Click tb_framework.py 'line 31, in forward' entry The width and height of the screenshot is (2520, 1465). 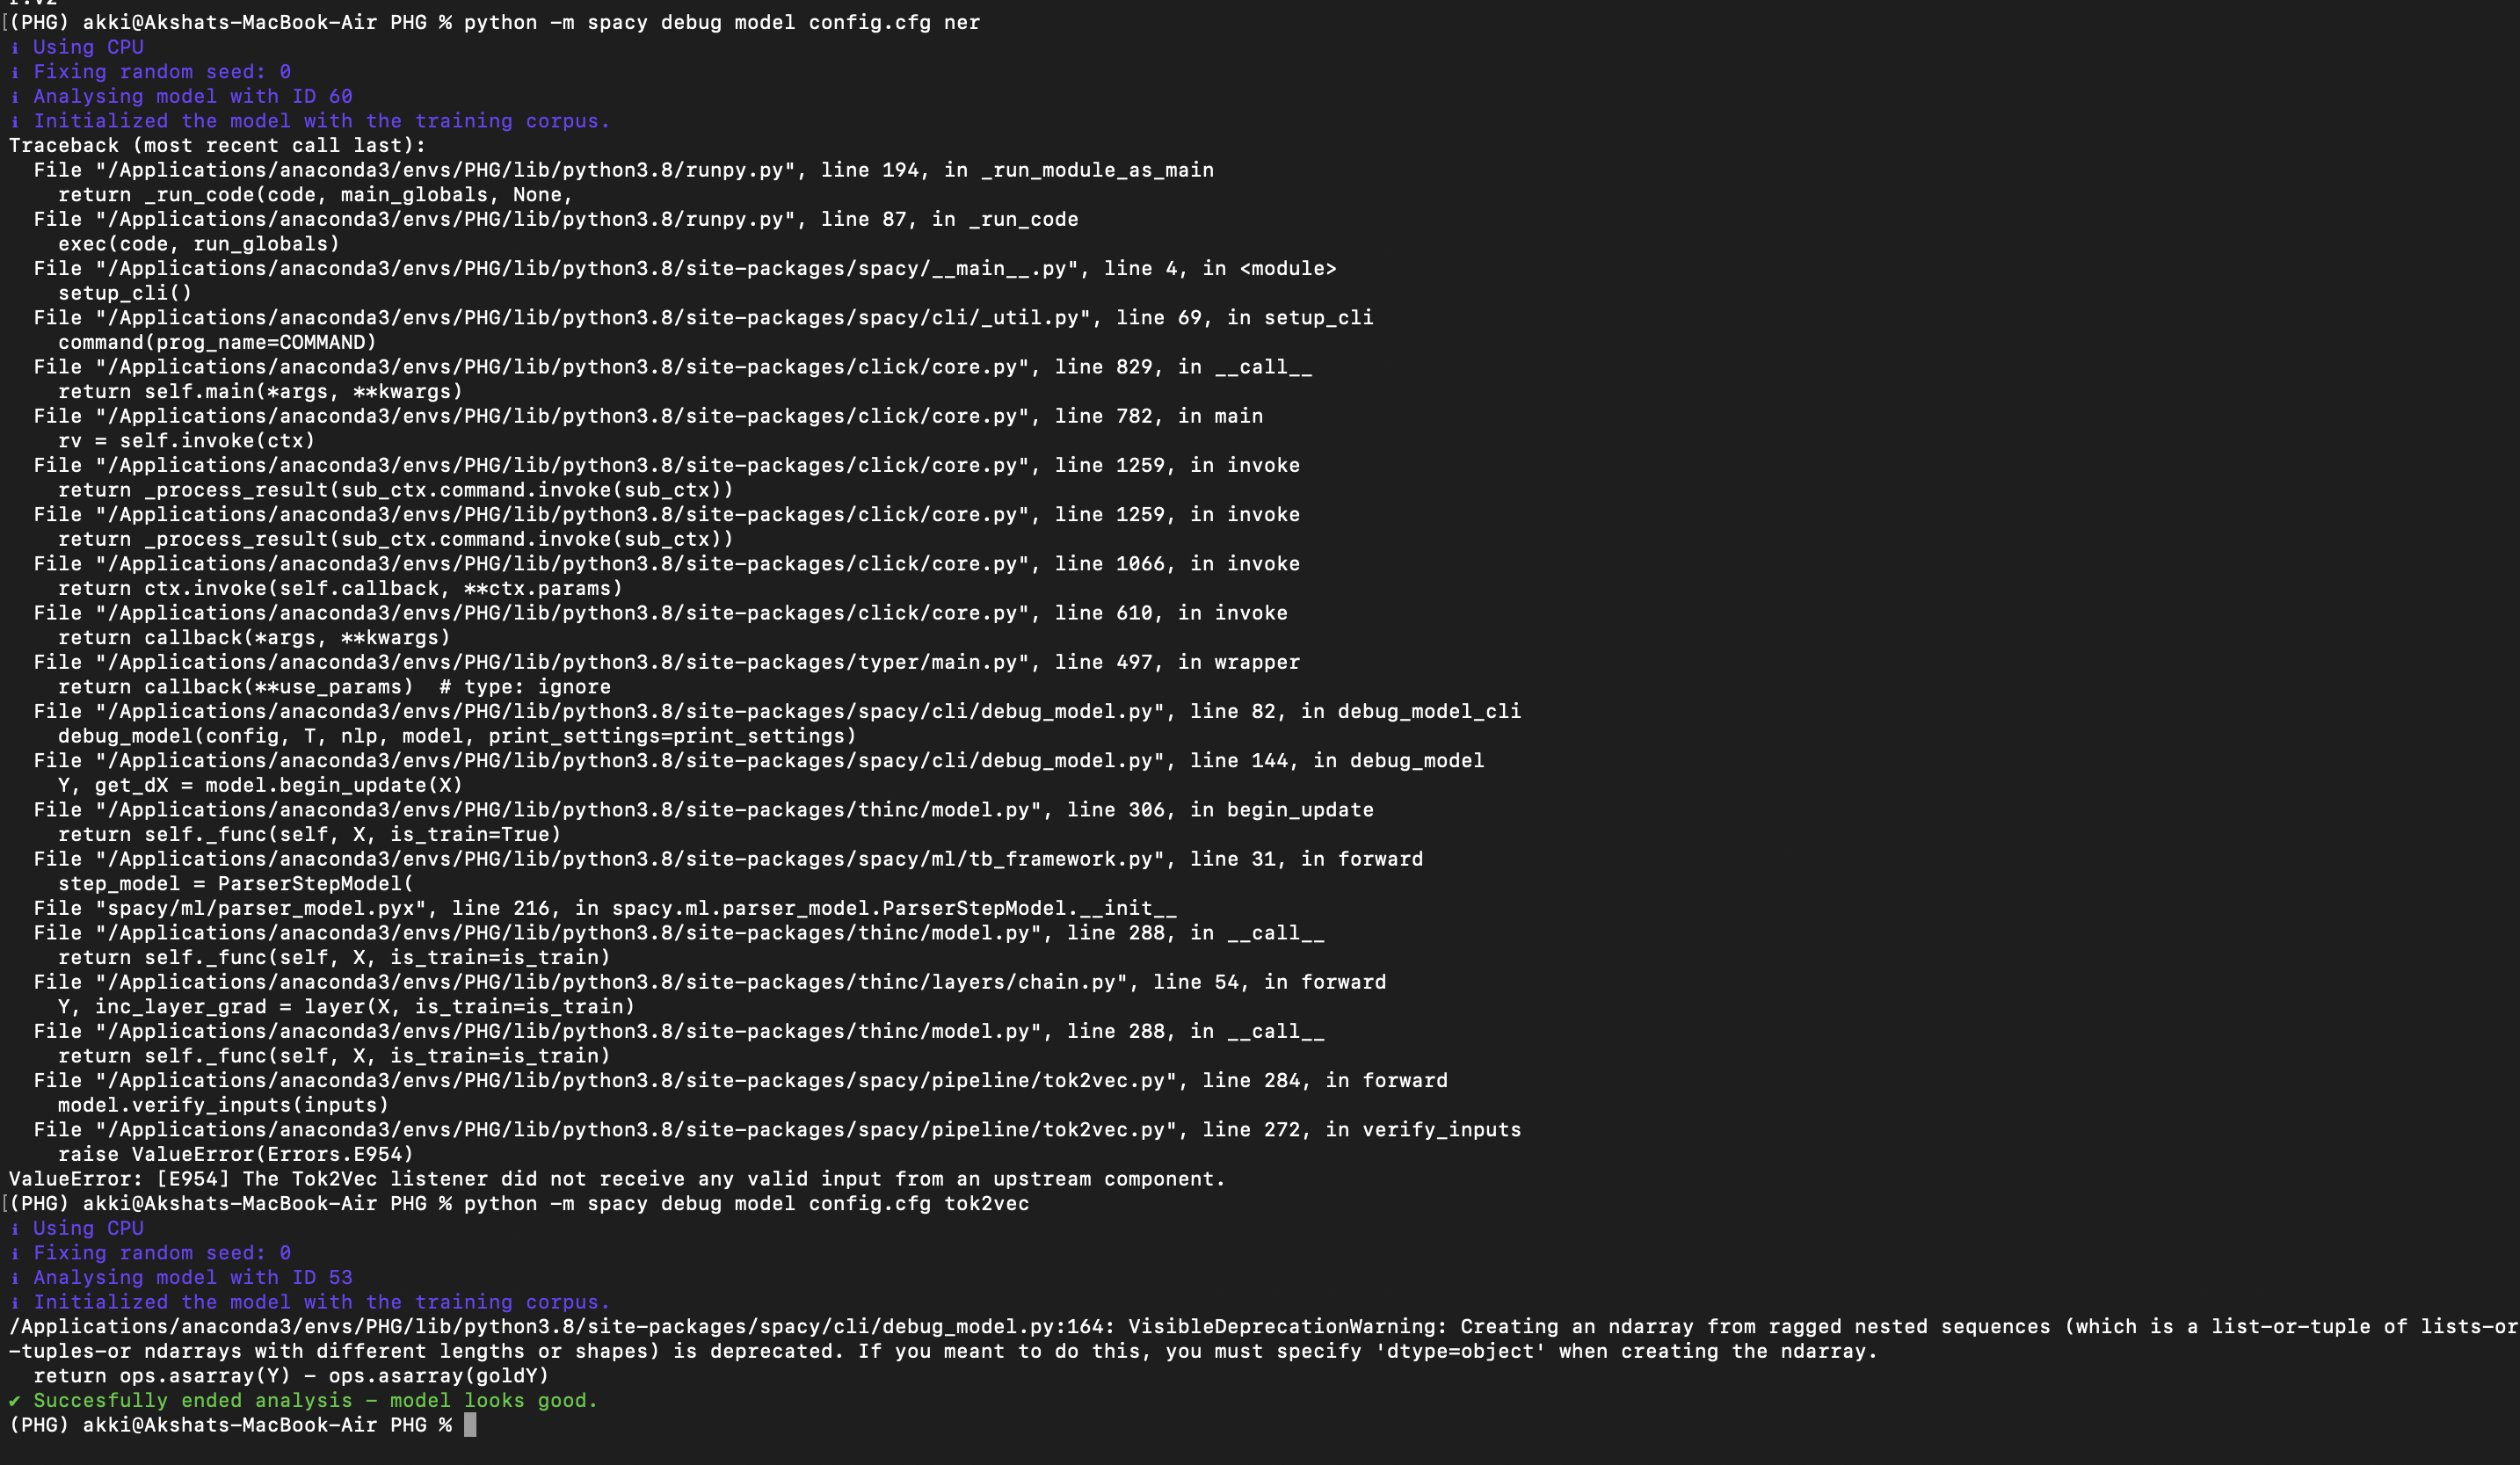tap(728, 859)
